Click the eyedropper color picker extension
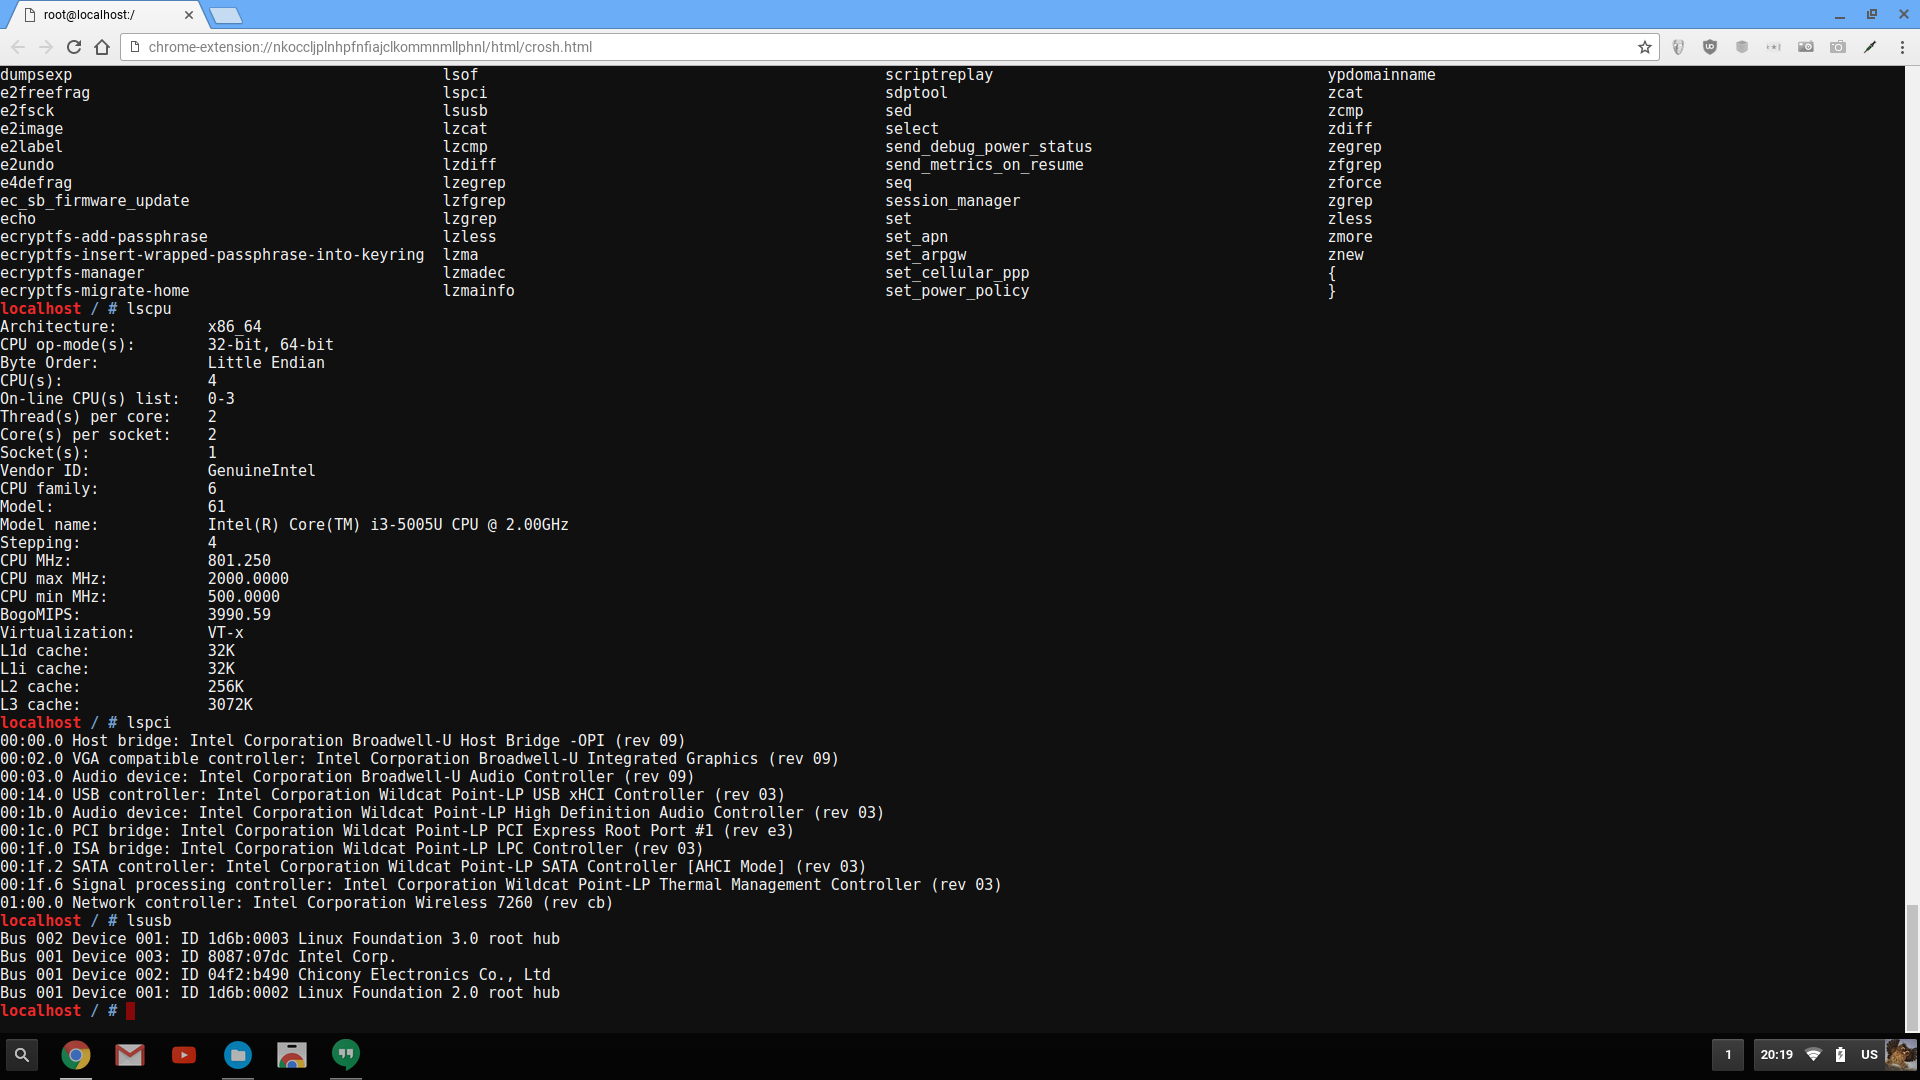The height and width of the screenshot is (1080, 1920). tap(1870, 47)
